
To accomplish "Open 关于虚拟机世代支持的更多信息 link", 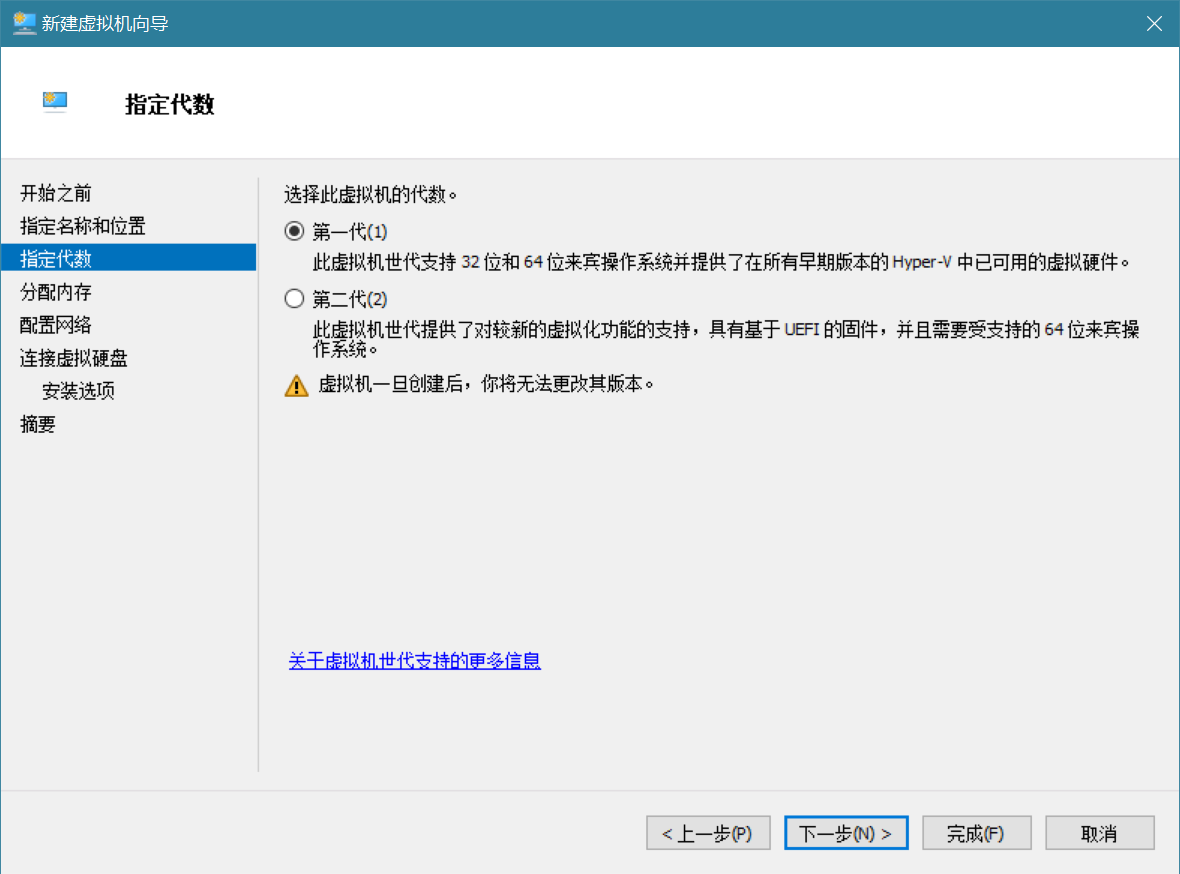I will (414, 661).
